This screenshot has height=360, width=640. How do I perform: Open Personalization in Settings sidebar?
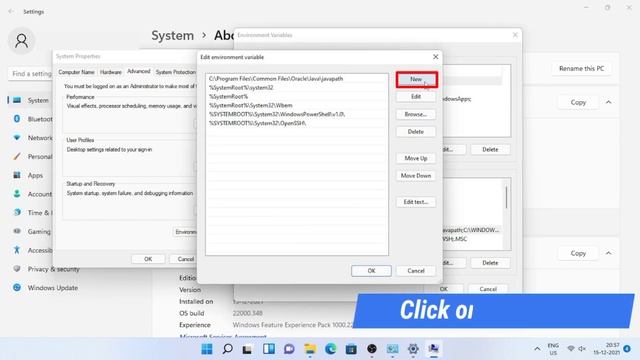point(31,157)
